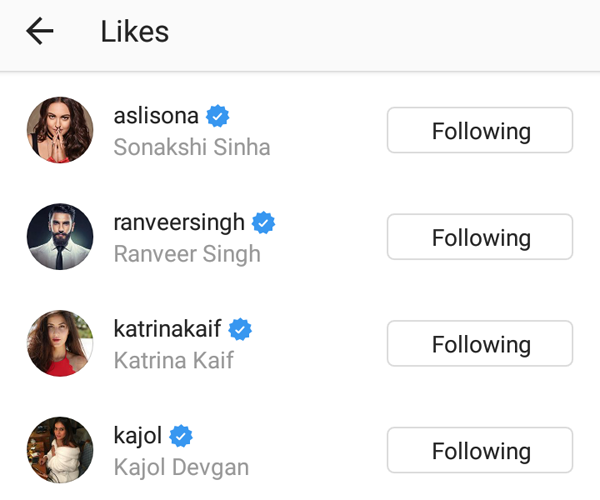Open the ranveersingh username link
This screenshot has height=500, width=600.
tap(179, 222)
